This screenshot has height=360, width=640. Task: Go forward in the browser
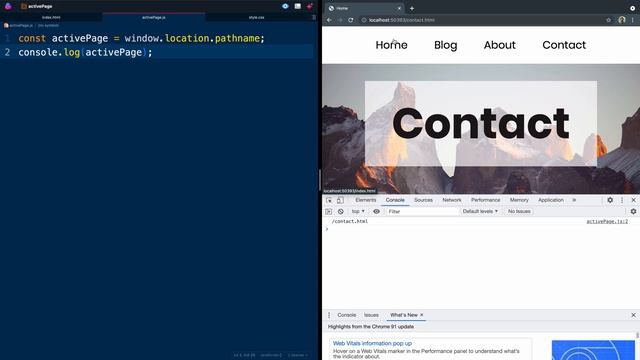(340, 20)
